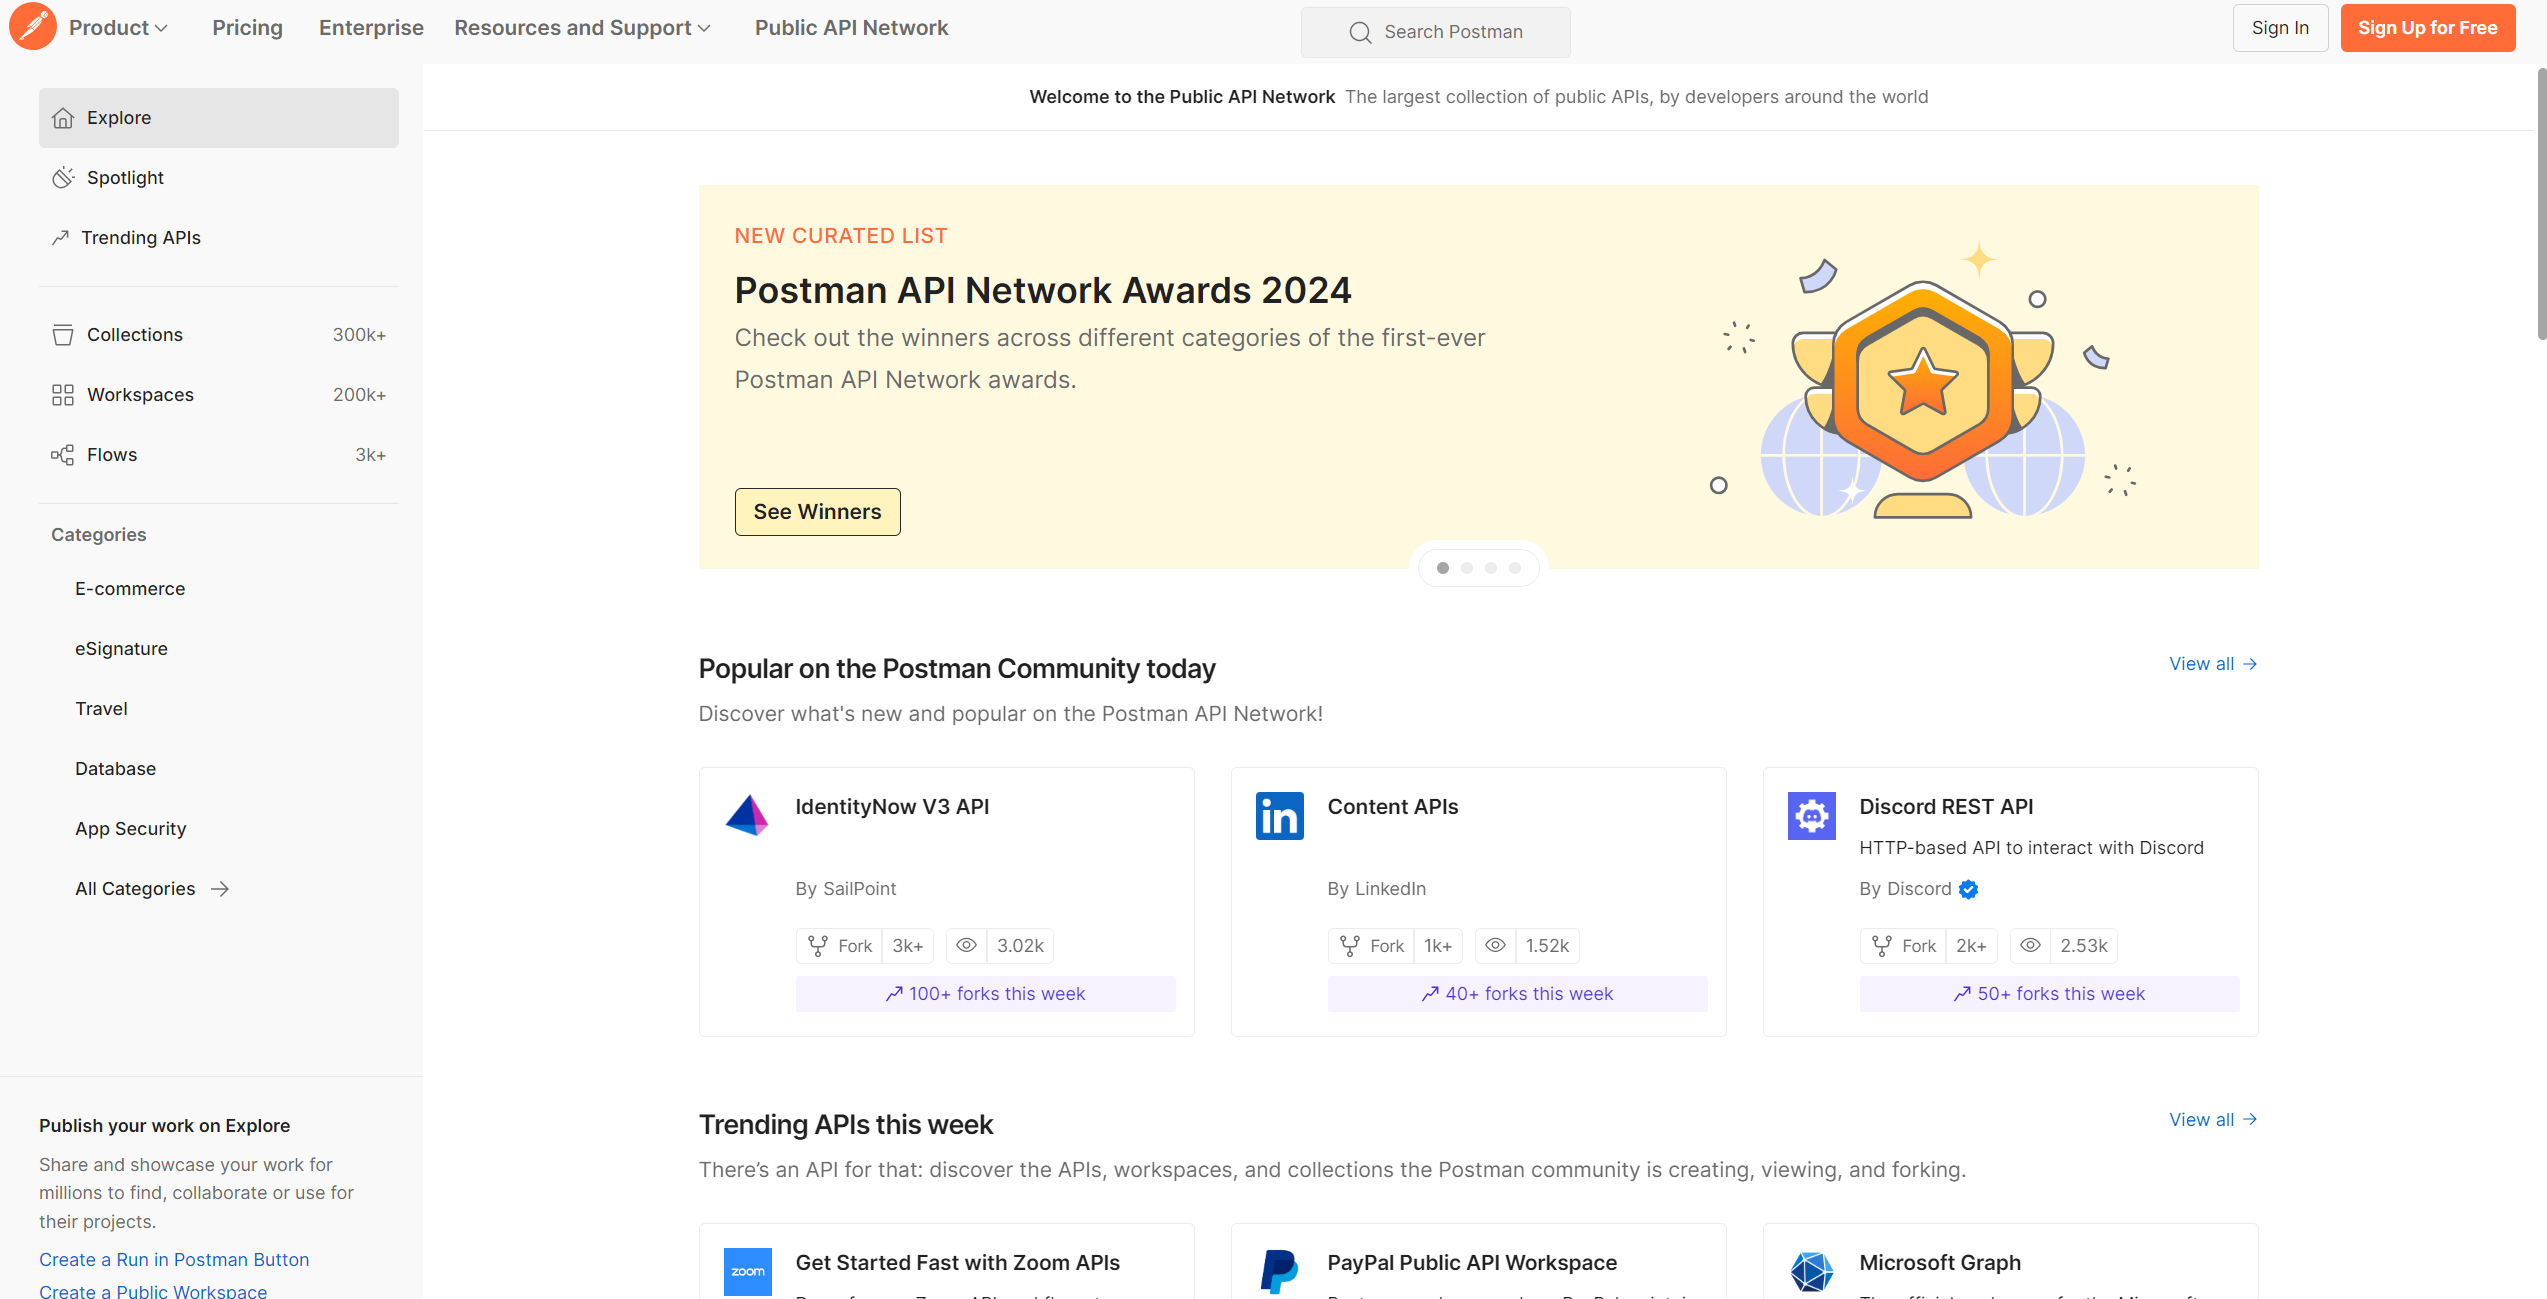Click Sign Up for Free button
The width and height of the screenshot is (2547, 1299).
[x=2427, y=28]
